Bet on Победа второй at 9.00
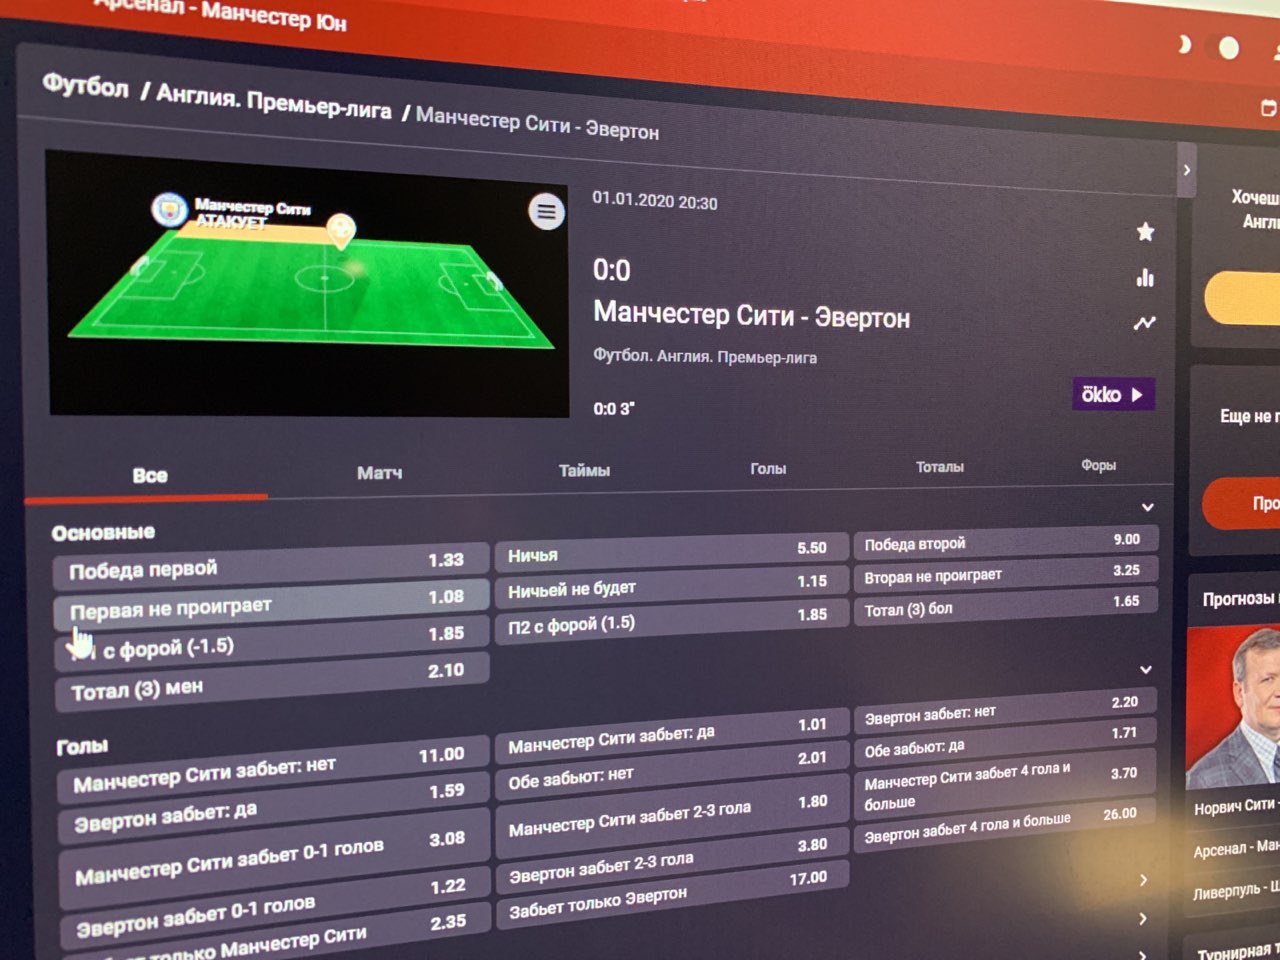This screenshot has width=1280, height=960. (1005, 541)
